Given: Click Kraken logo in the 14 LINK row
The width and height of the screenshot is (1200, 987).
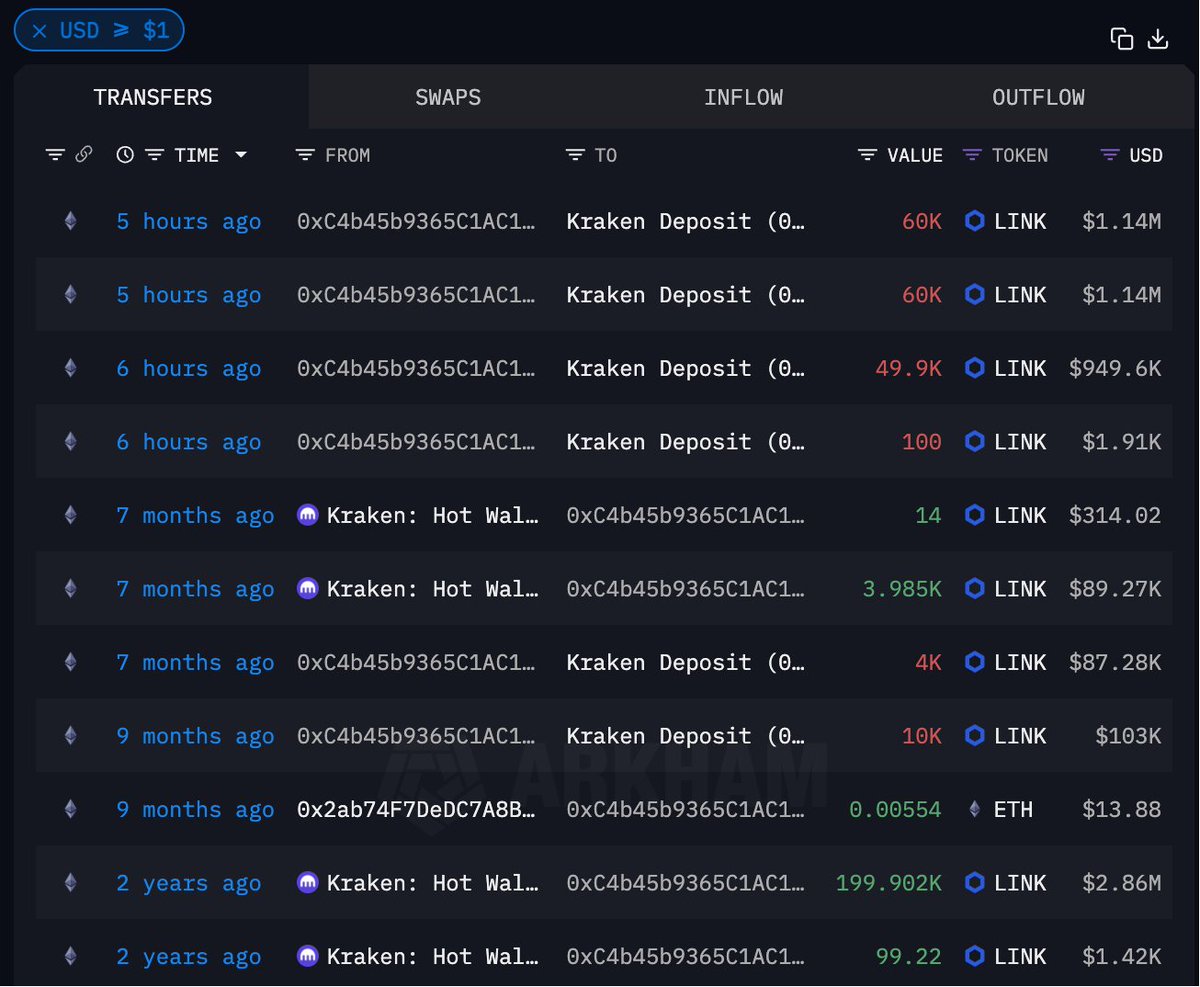Looking at the screenshot, I should 308,515.
